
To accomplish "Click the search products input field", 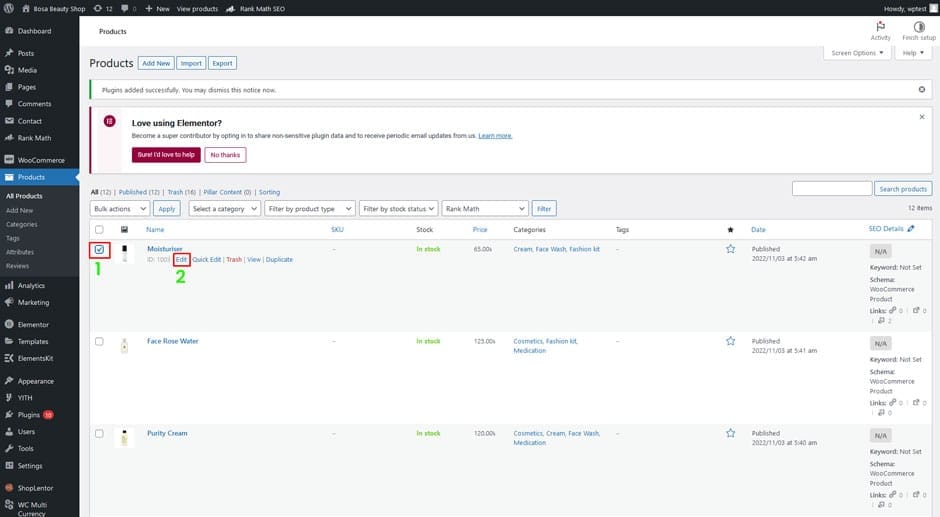I will (831, 188).
